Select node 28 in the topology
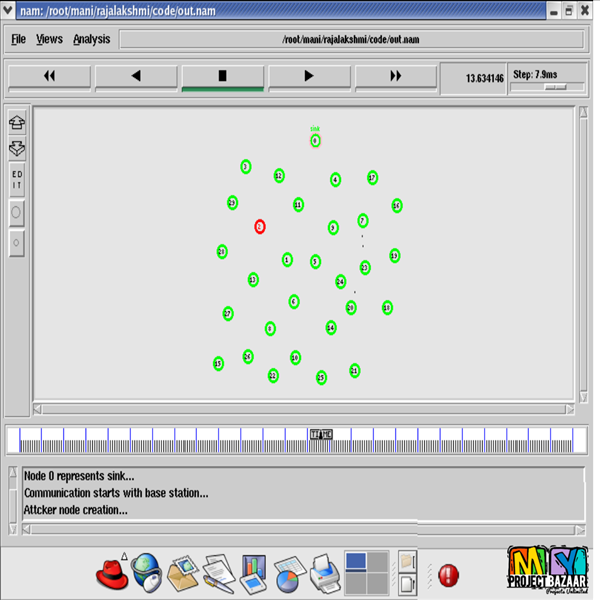Viewport: 600px width, 600px height. 222,251
